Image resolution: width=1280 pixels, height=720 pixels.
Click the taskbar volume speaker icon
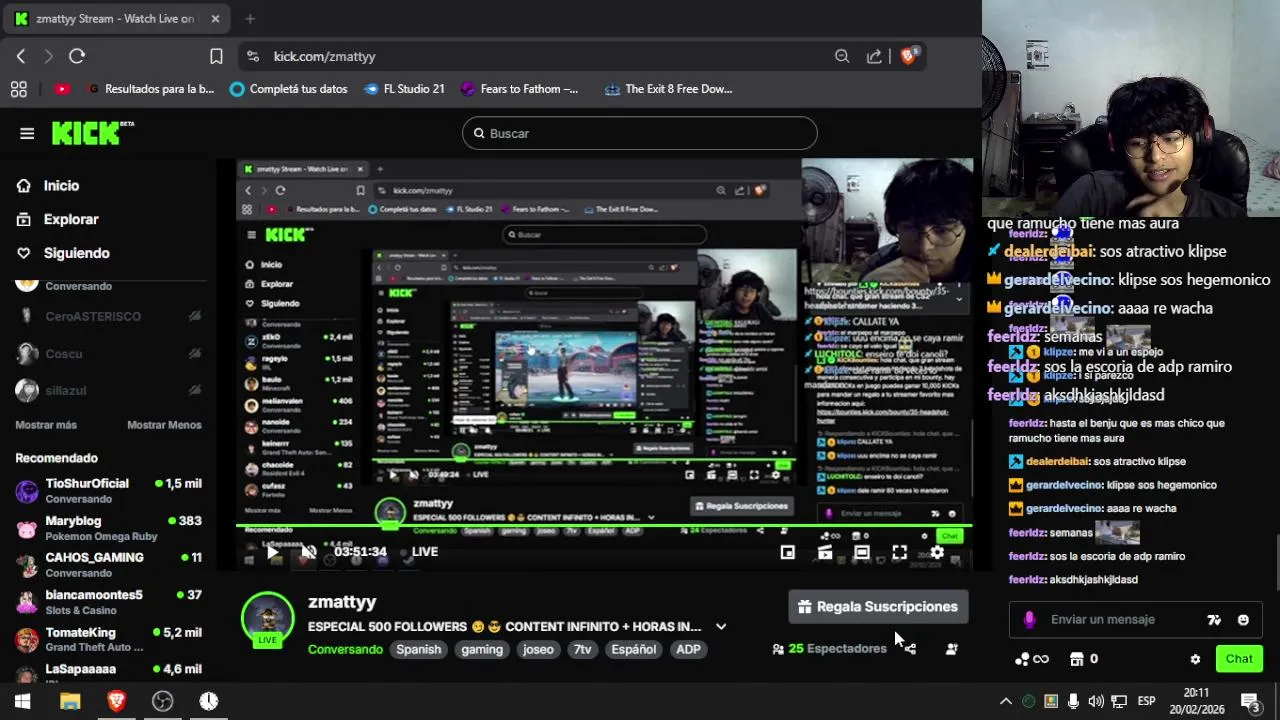[x=1096, y=701]
